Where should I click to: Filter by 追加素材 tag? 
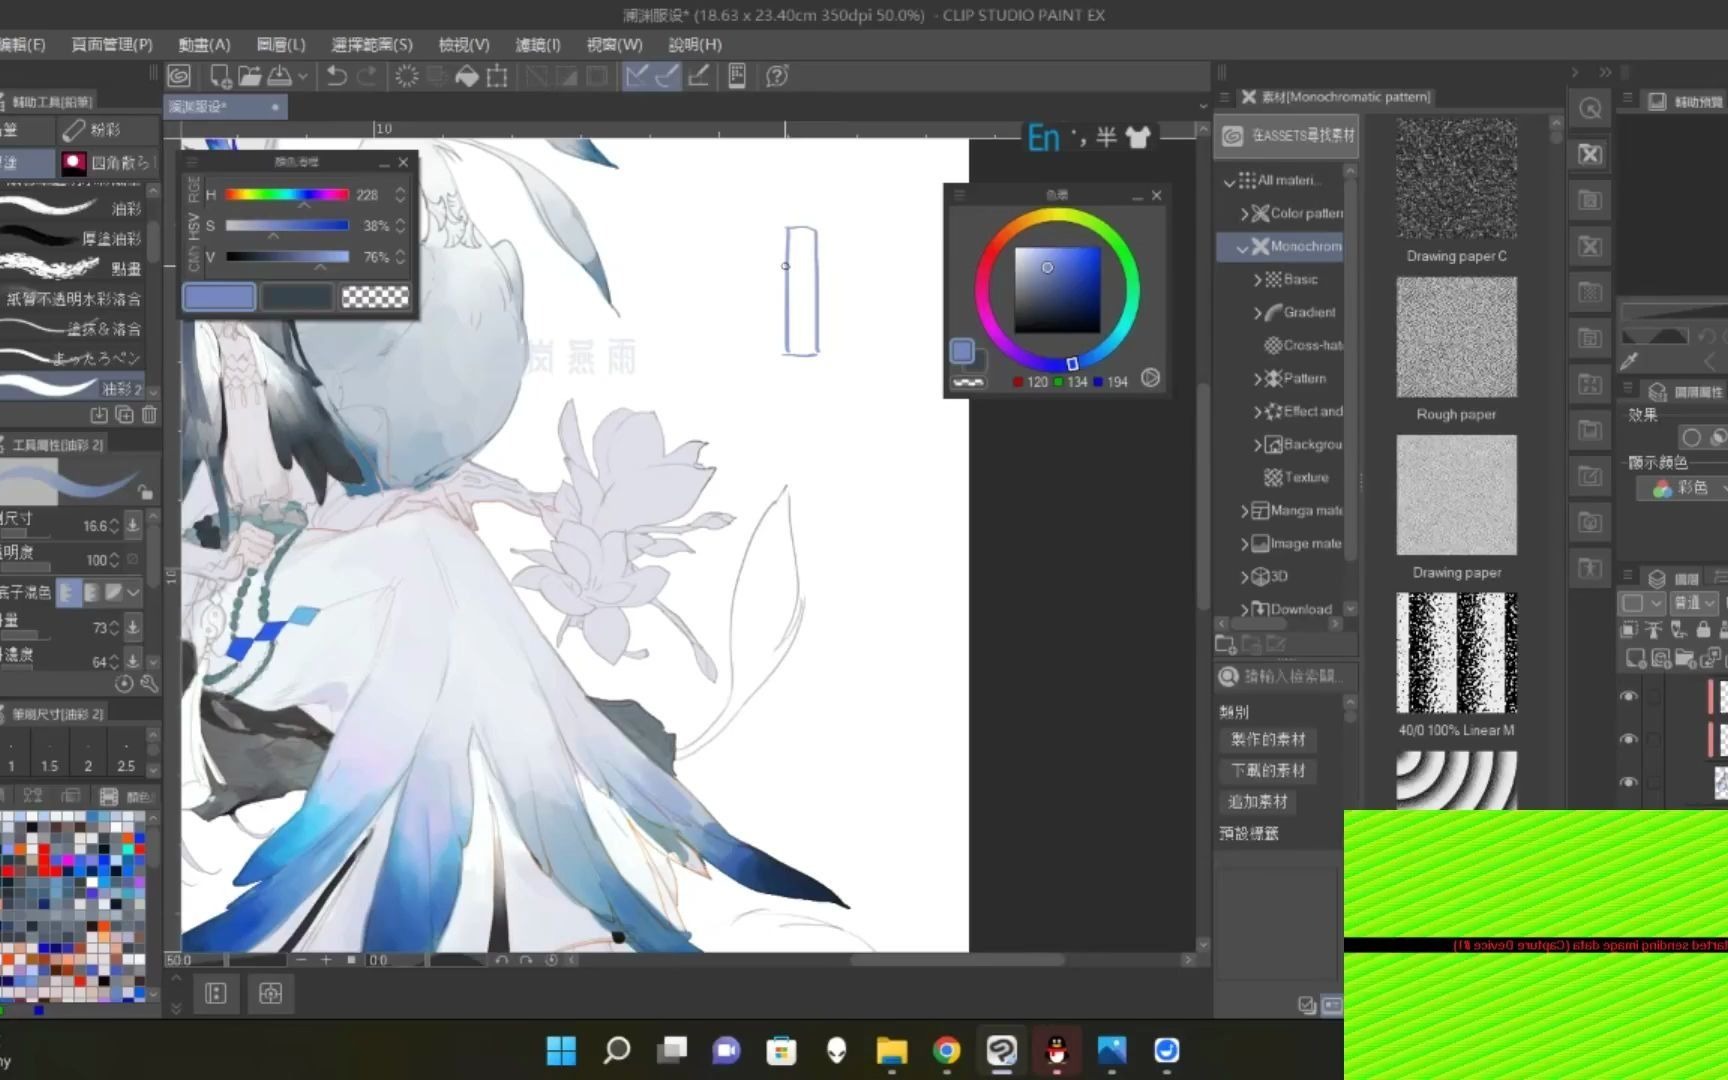(1258, 801)
